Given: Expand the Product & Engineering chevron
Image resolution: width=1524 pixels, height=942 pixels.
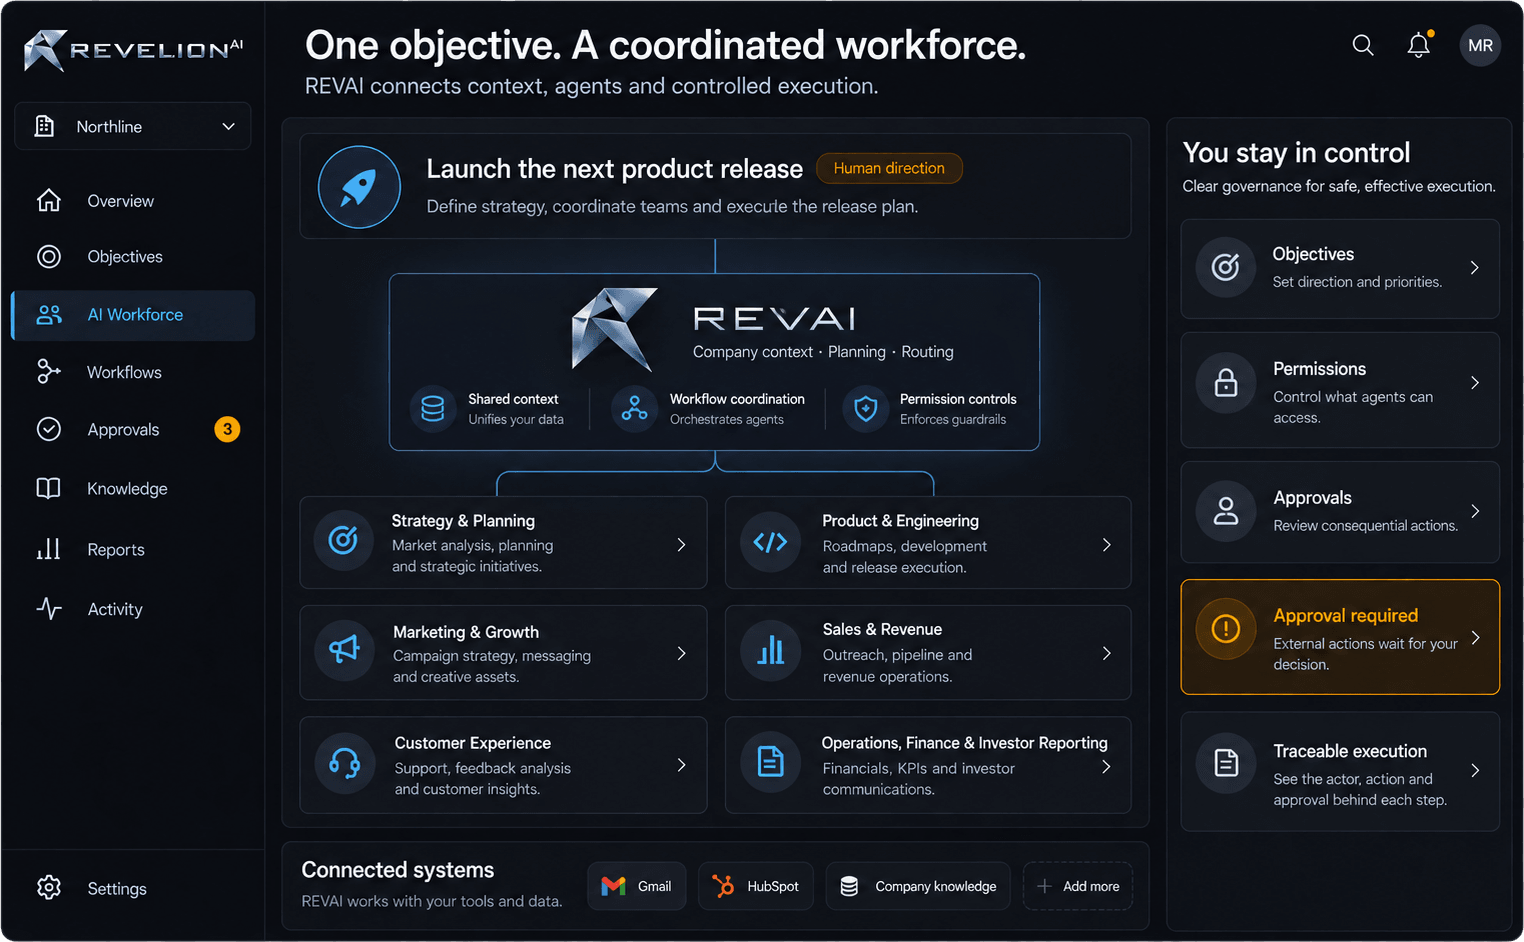Looking at the screenshot, I should tap(1106, 545).
